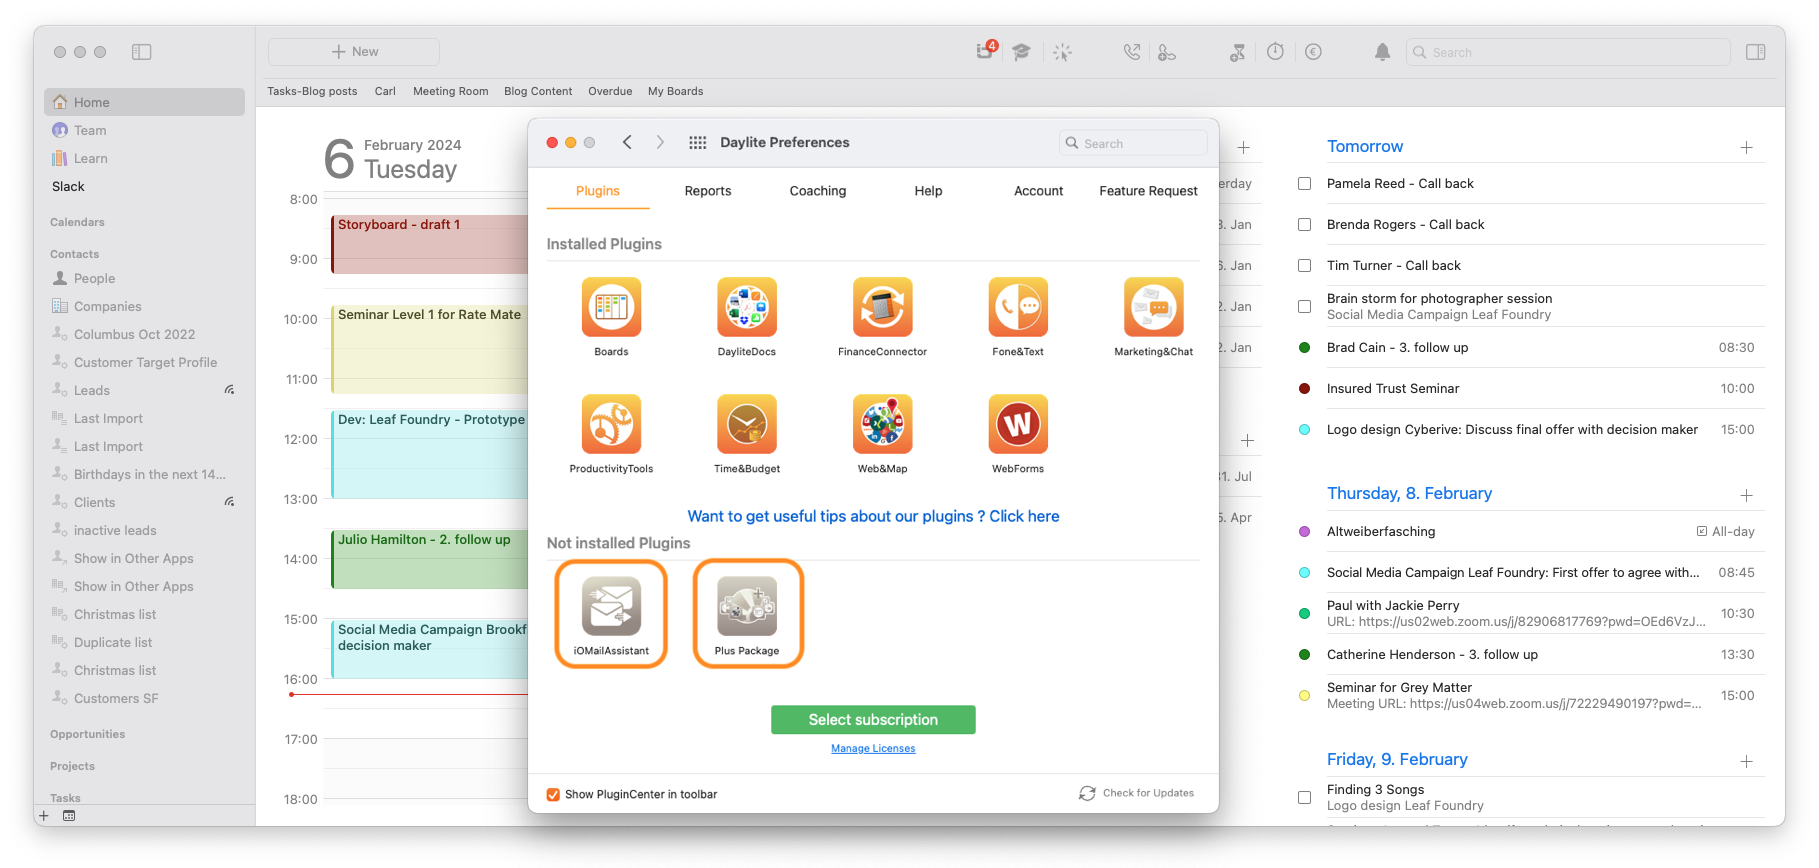Click the clock timer toolbar icon
The height and width of the screenshot is (868, 1819).
1275,52
